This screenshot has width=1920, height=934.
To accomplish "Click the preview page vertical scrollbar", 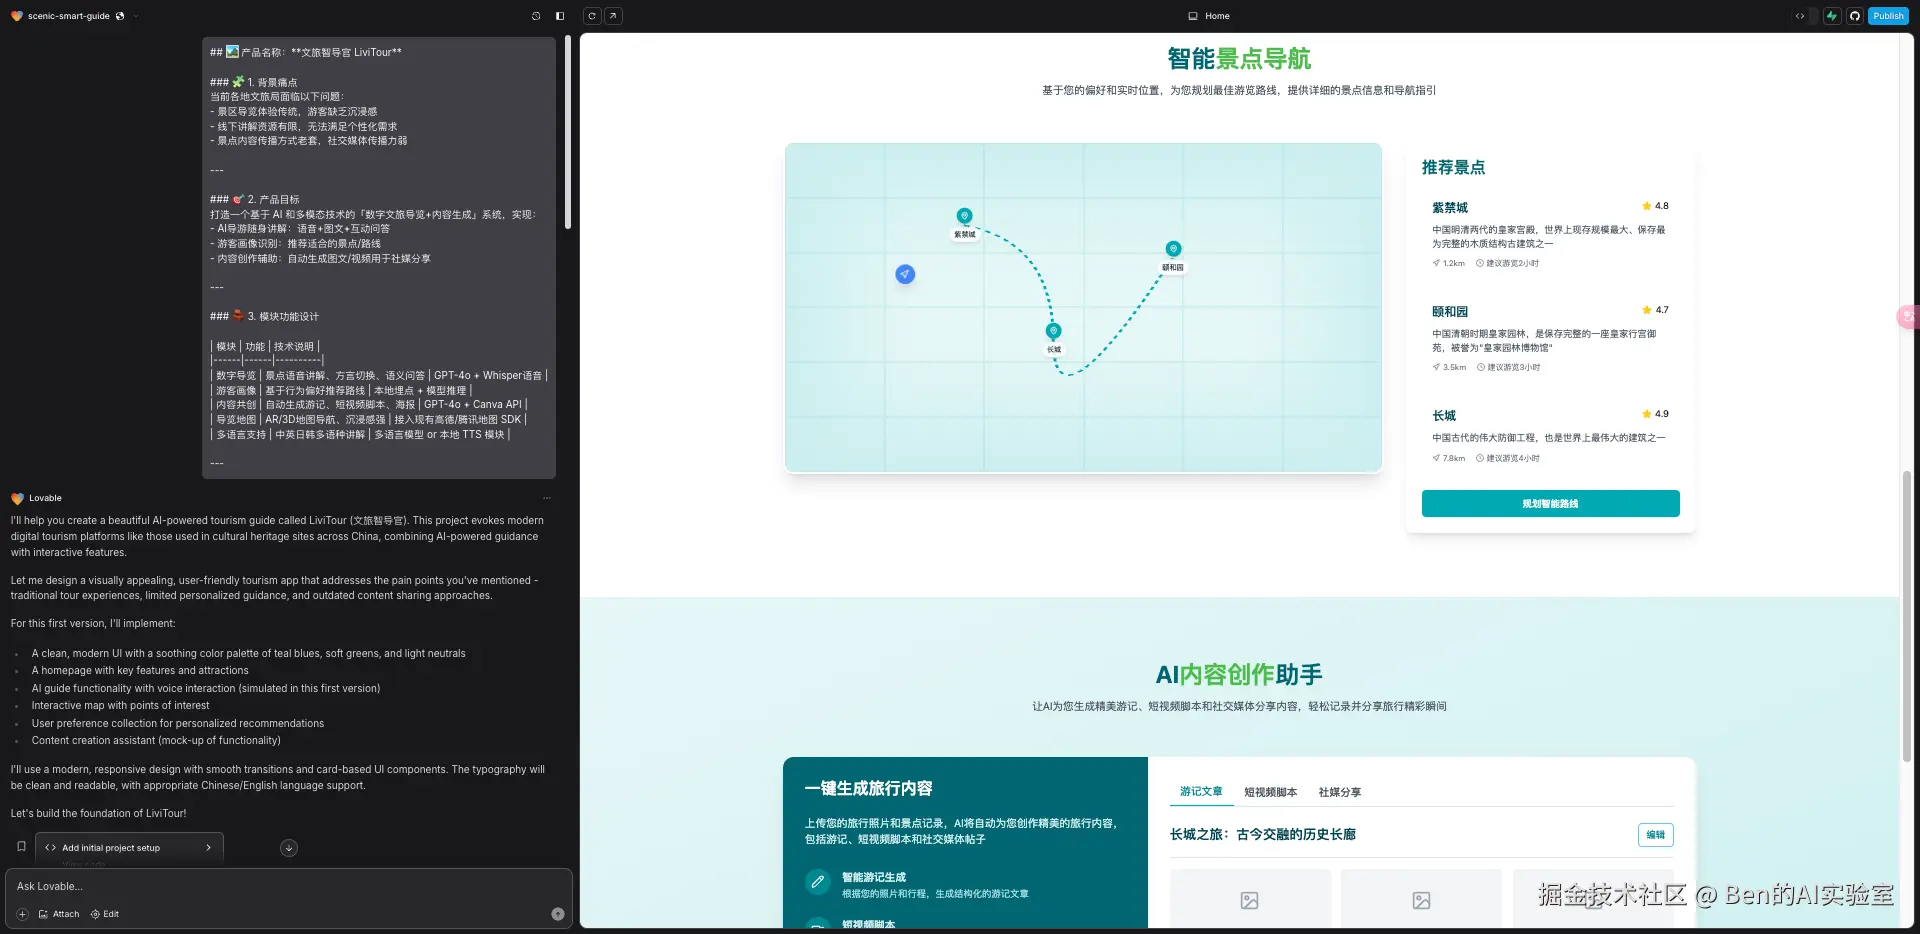I will click(1906, 615).
